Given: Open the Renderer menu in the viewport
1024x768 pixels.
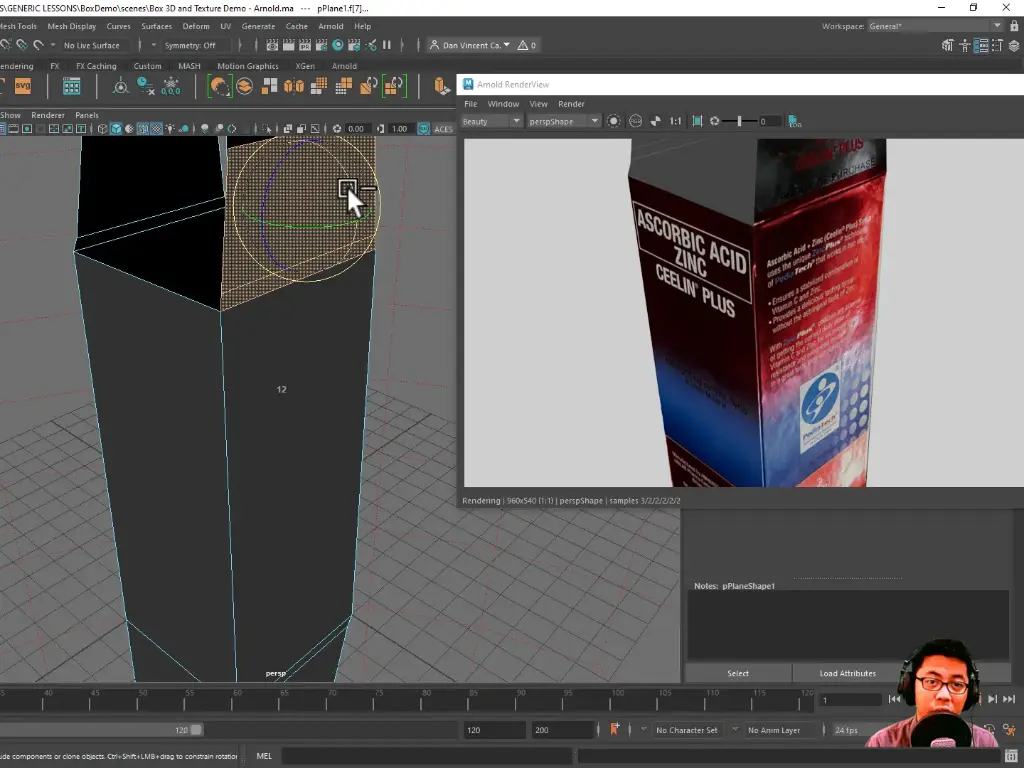Looking at the screenshot, I should pyautogui.click(x=47, y=115).
